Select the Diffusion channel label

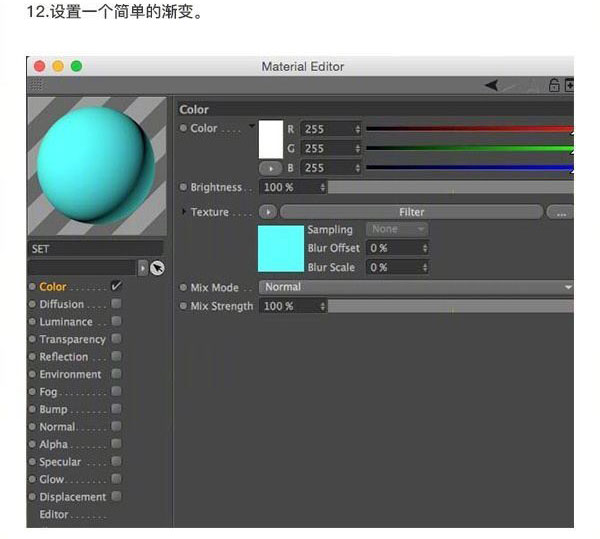pyautogui.click(x=62, y=305)
